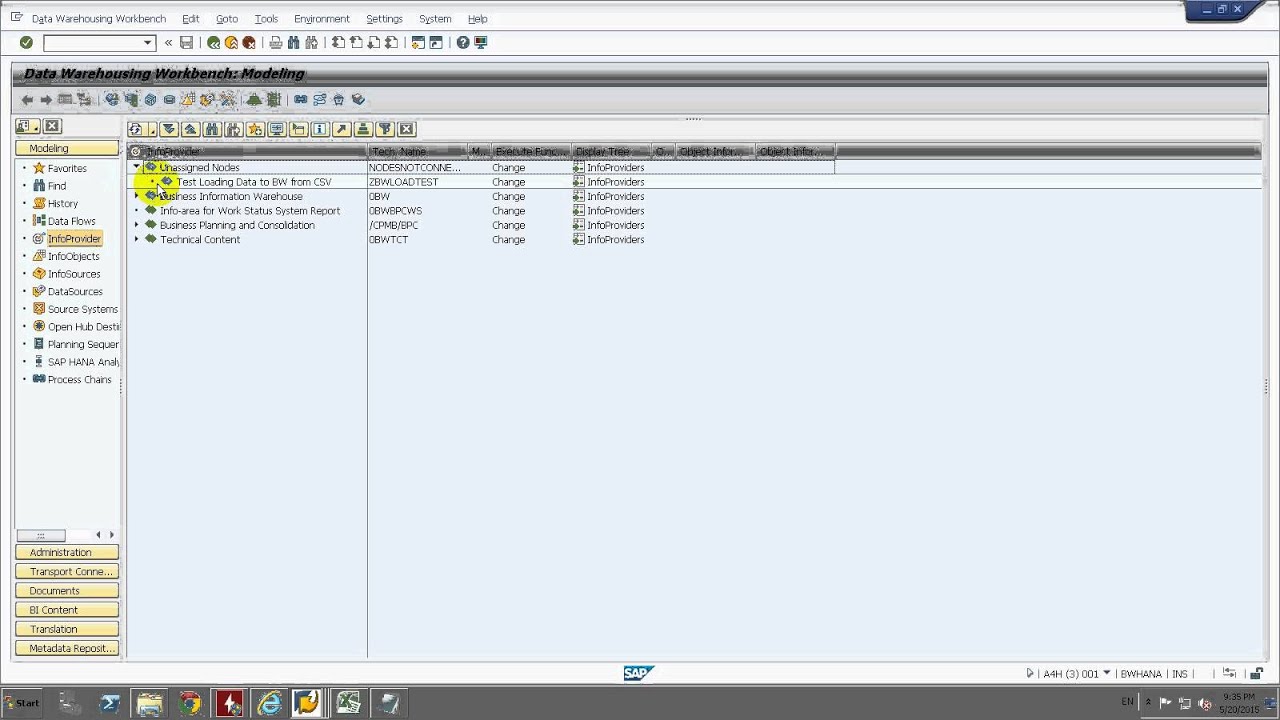Click the Tech. Name column header

point(419,152)
